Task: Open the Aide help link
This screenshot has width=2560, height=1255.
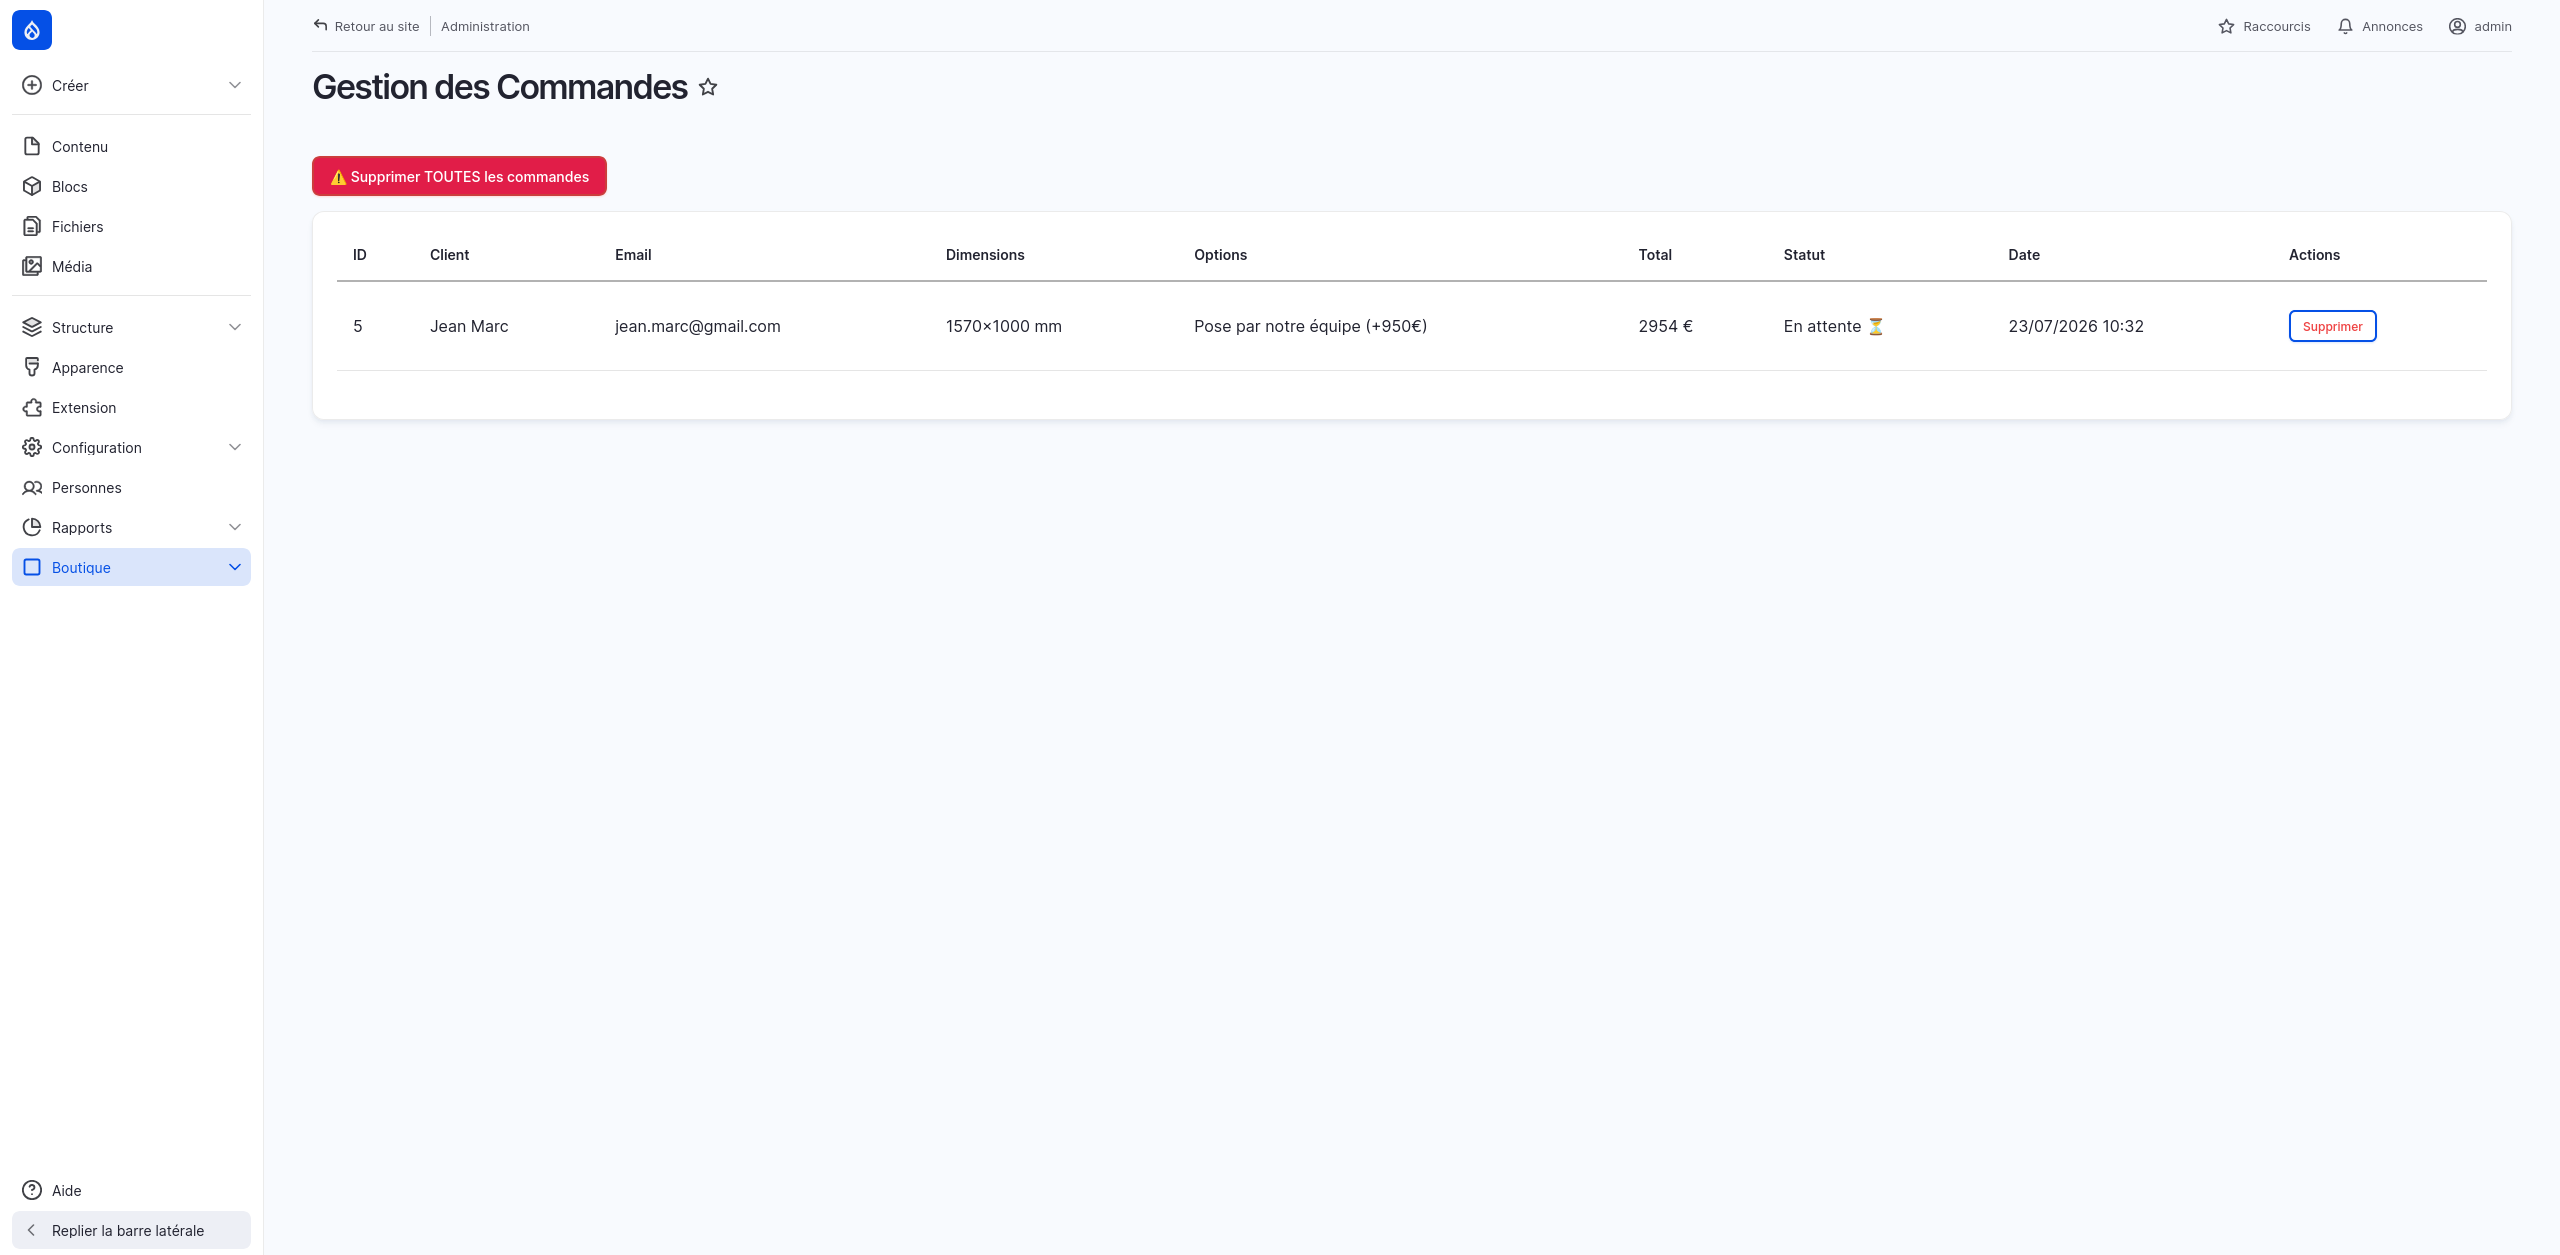Action: pos(131,1190)
